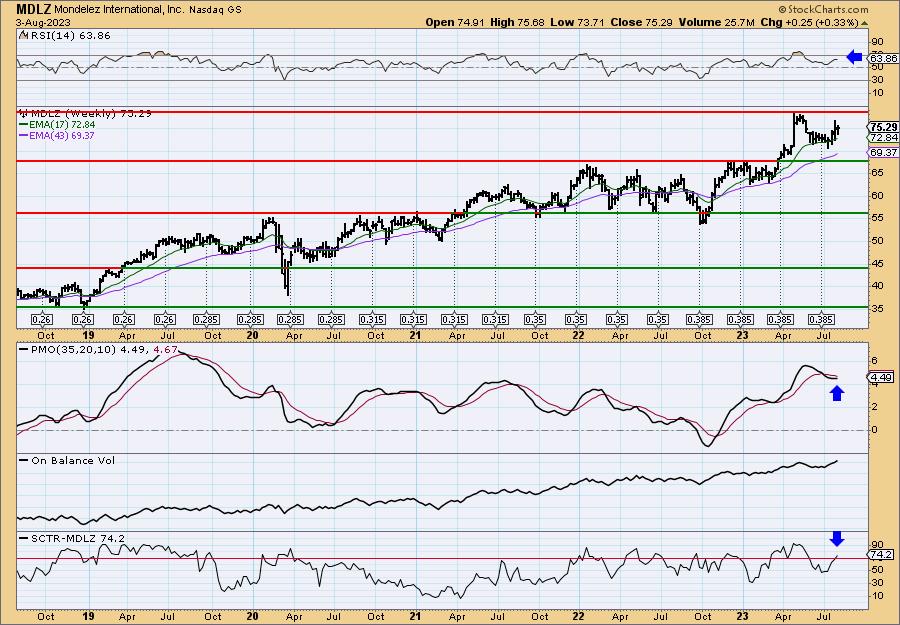This screenshot has width=900, height=625.
Task: Click the Open 74.91 value
Action: 455,22
